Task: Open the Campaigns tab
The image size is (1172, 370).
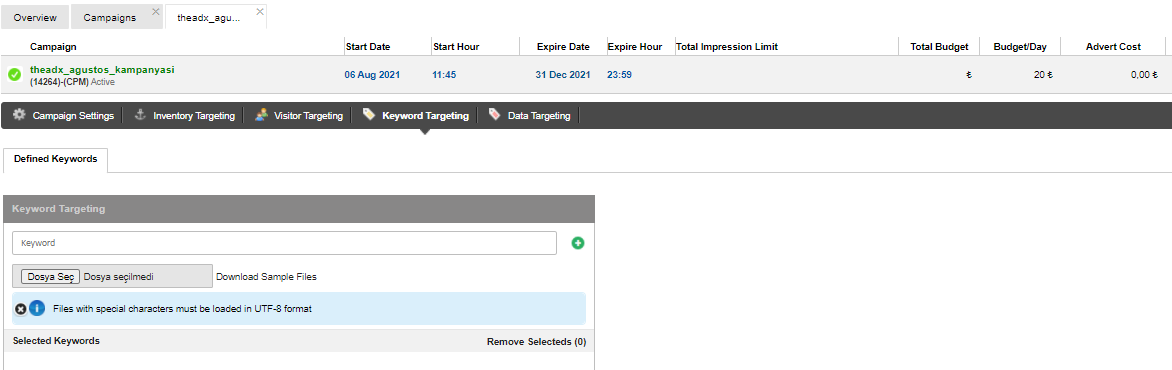Action: [x=110, y=17]
